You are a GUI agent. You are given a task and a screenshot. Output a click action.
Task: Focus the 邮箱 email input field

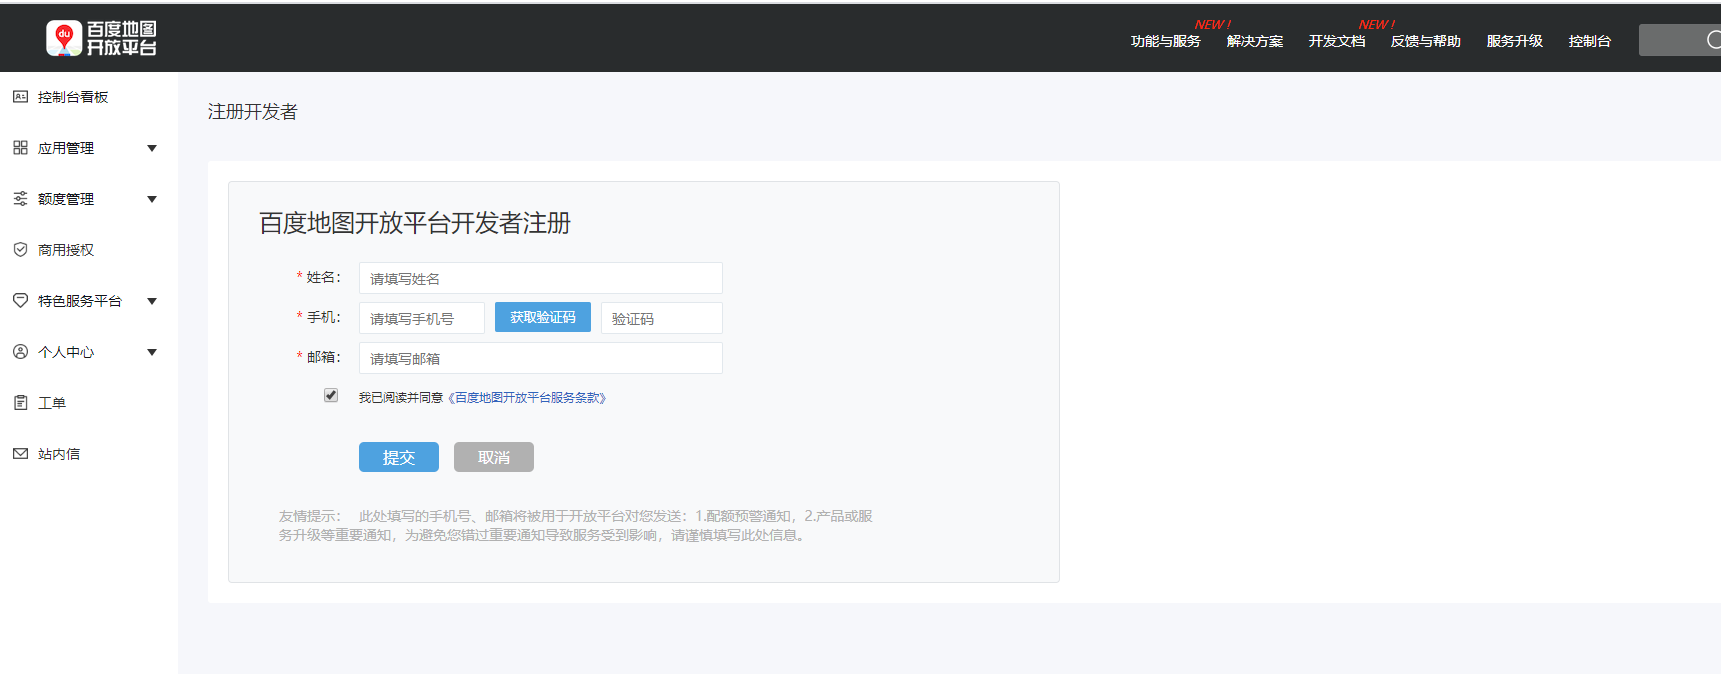(x=541, y=358)
